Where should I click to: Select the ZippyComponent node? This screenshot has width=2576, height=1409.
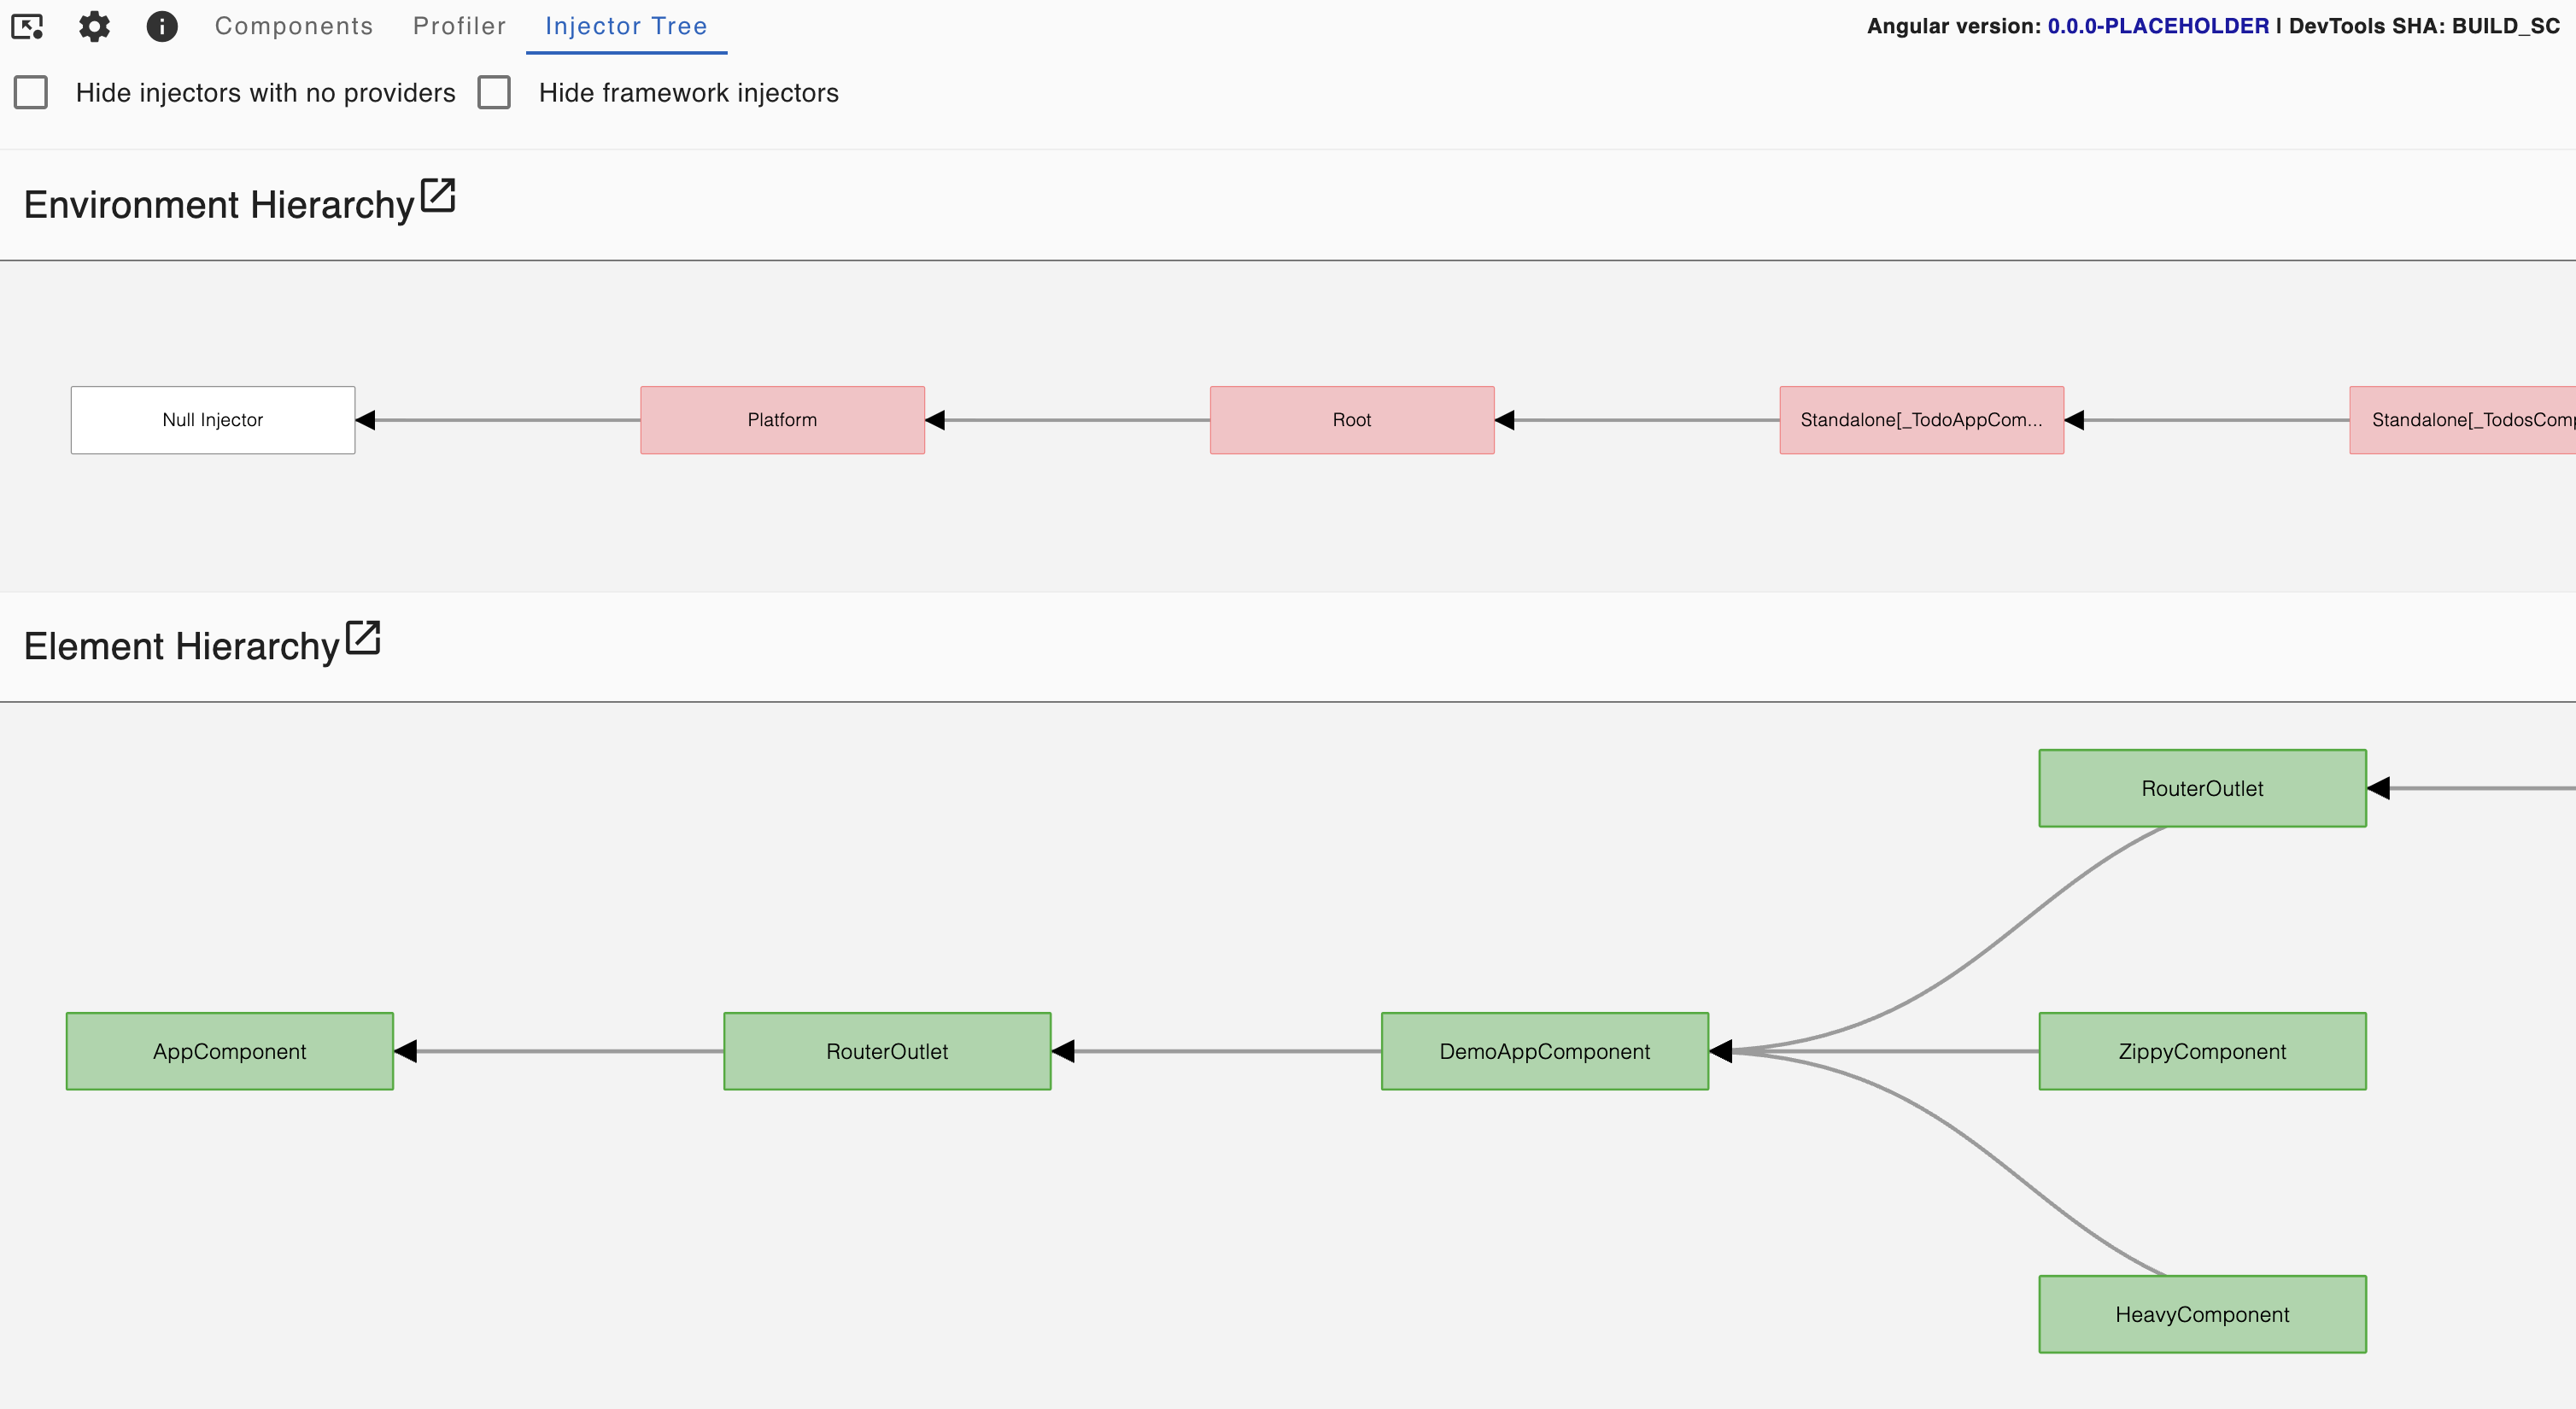pyautogui.click(x=2201, y=1051)
